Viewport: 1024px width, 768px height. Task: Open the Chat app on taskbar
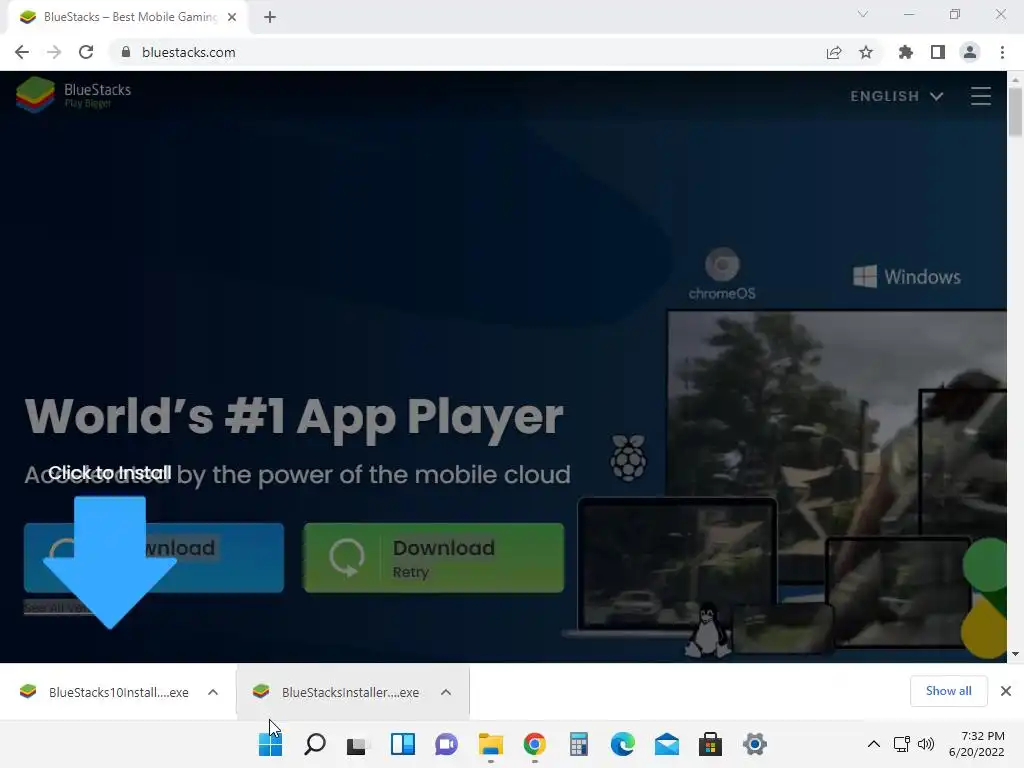(x=447, y=744)
